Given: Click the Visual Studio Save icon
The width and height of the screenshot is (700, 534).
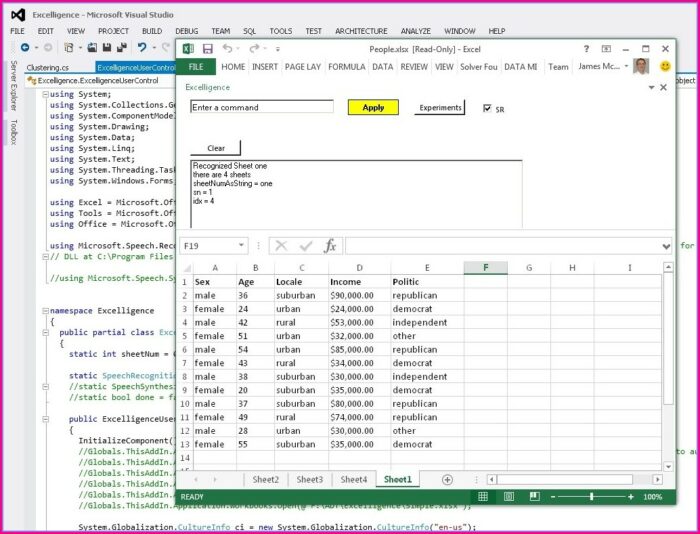Looking at the screenshot, I should (x=107, y=47).
